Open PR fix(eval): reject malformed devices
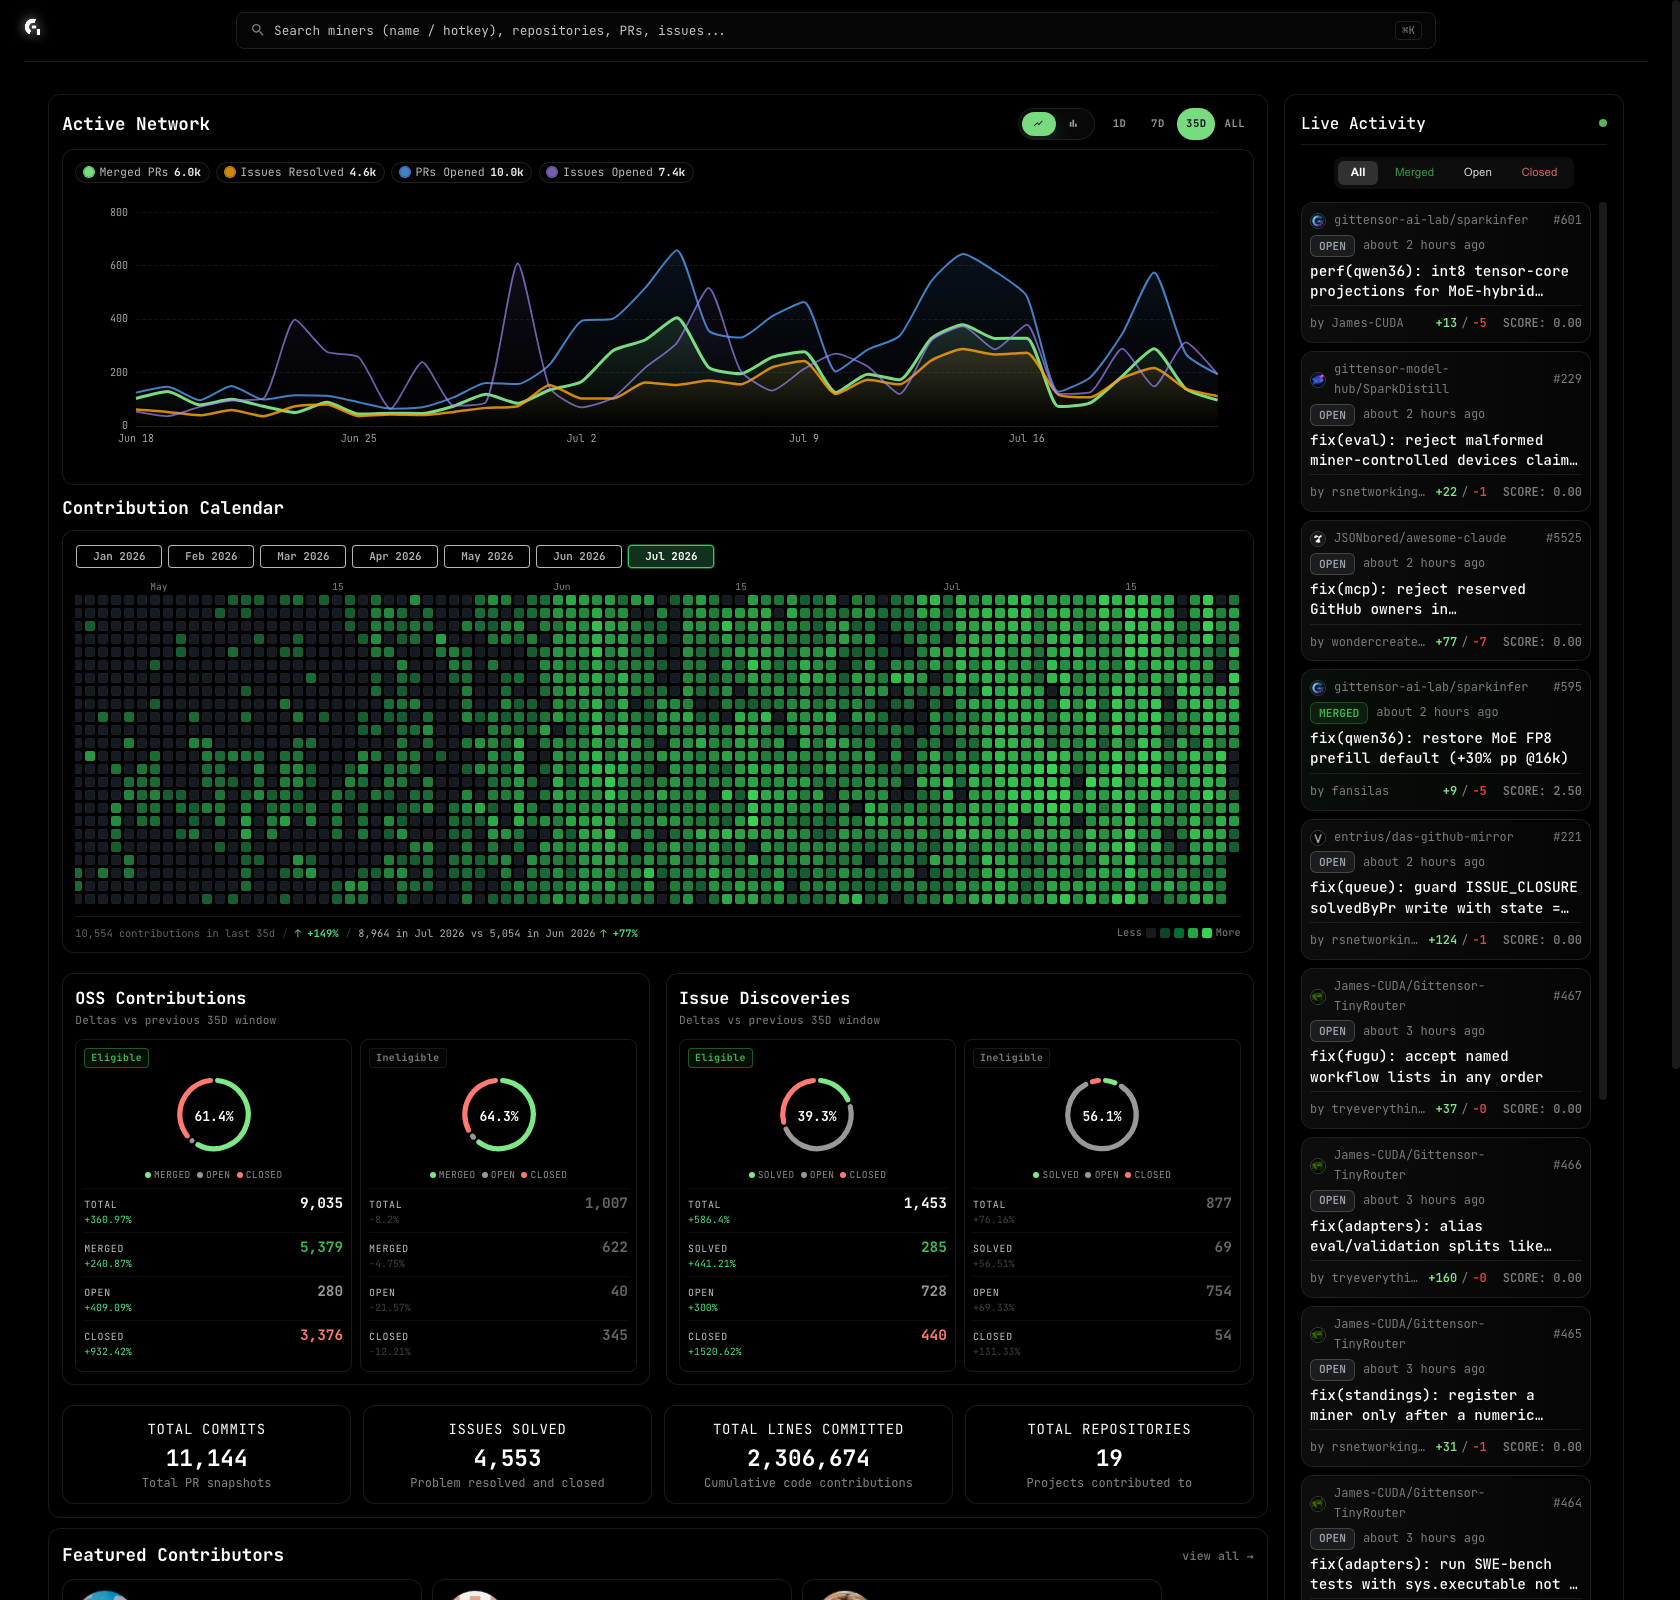The width and height of the screenshot is (1680, 1600). tap(1443, 450)
